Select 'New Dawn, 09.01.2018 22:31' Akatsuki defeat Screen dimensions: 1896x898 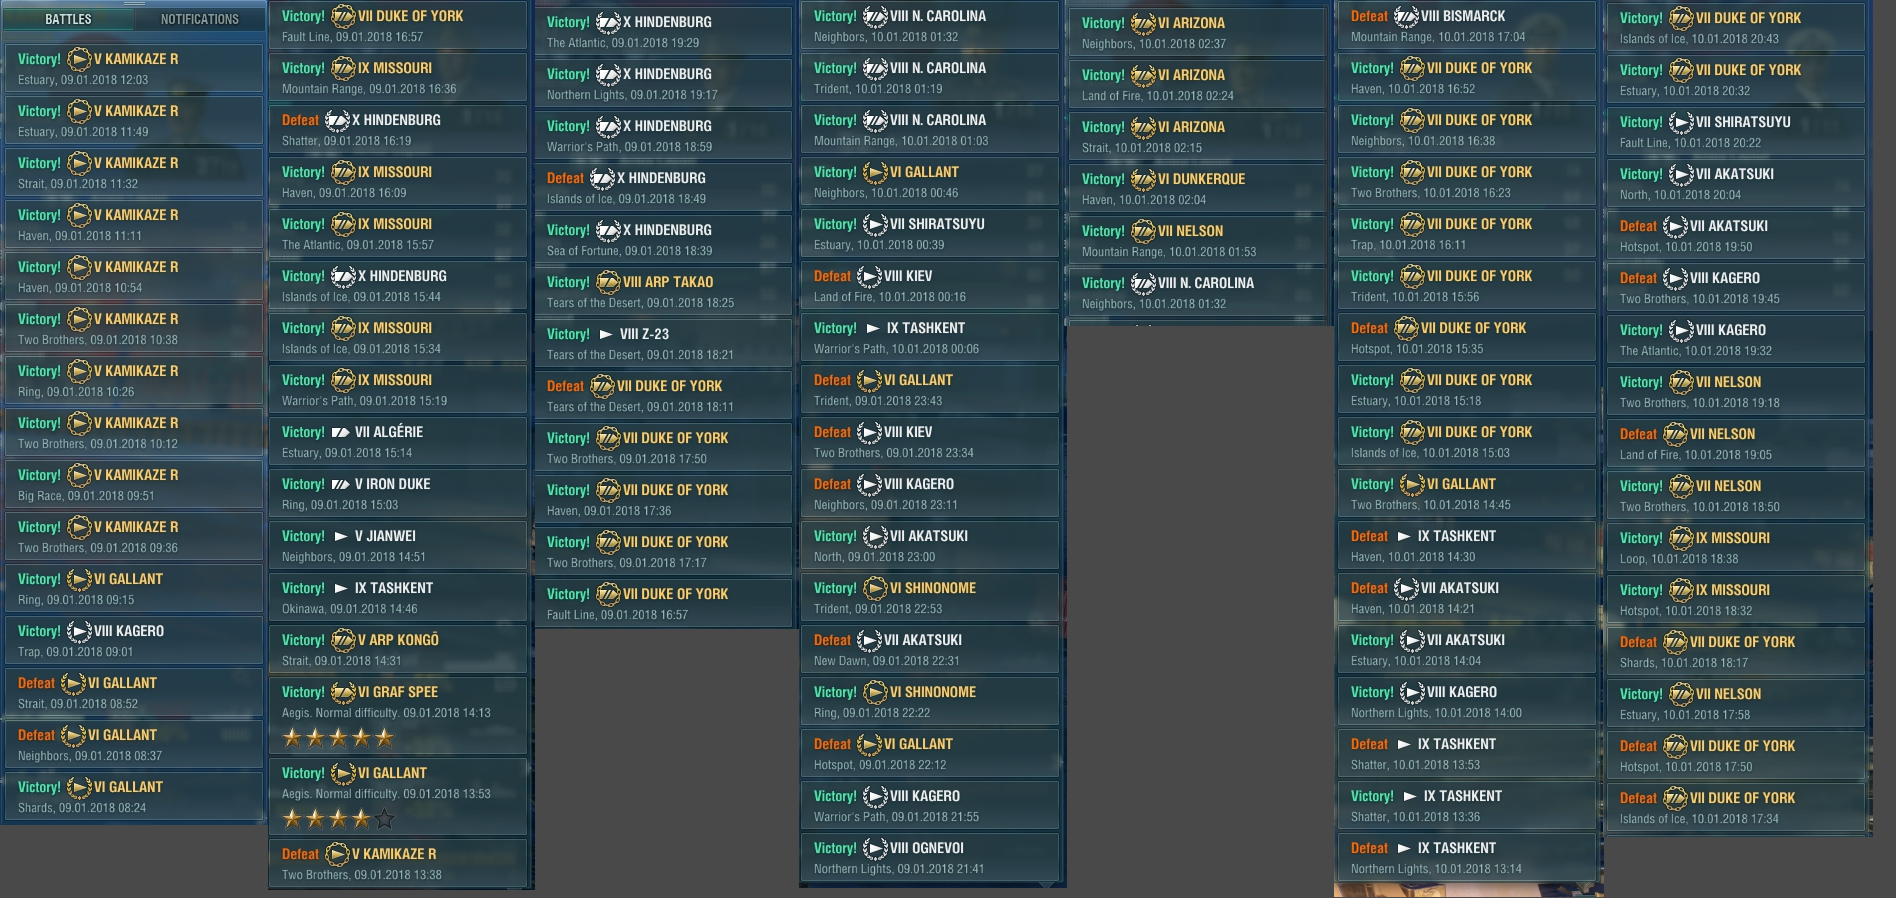click(929, 650)
